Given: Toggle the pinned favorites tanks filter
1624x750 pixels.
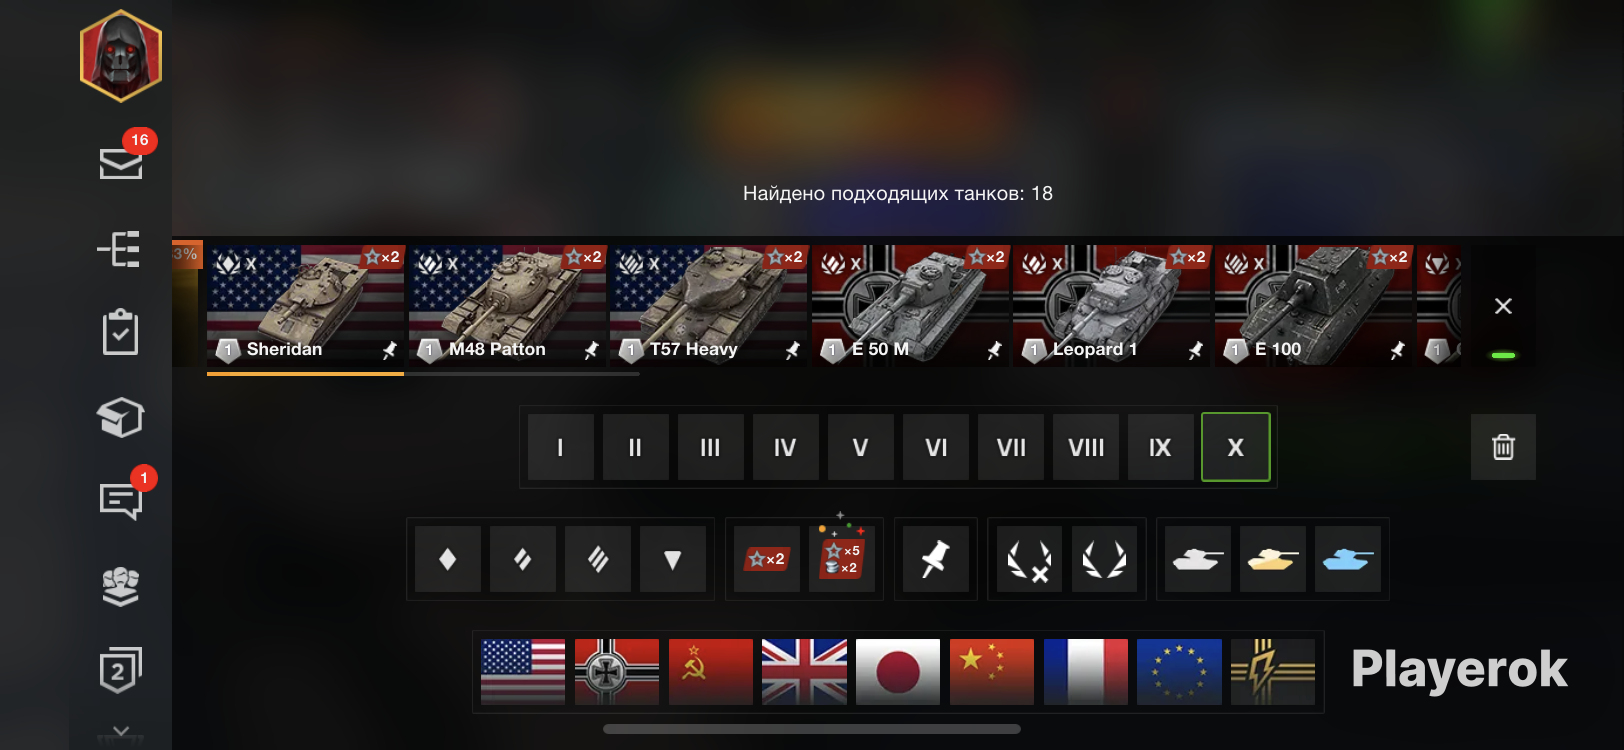Looking at the screenshot, I should [x=935, y=559].
